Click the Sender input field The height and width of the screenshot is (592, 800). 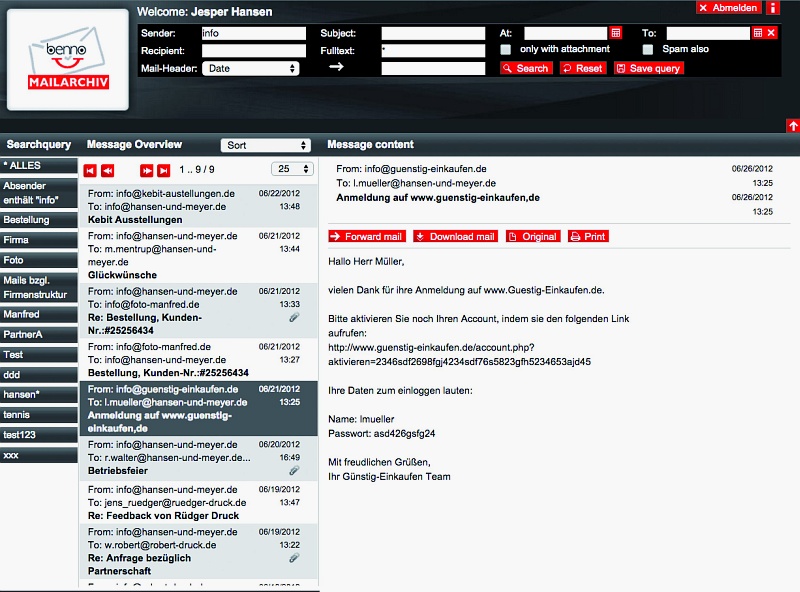(x=254, y=33)
